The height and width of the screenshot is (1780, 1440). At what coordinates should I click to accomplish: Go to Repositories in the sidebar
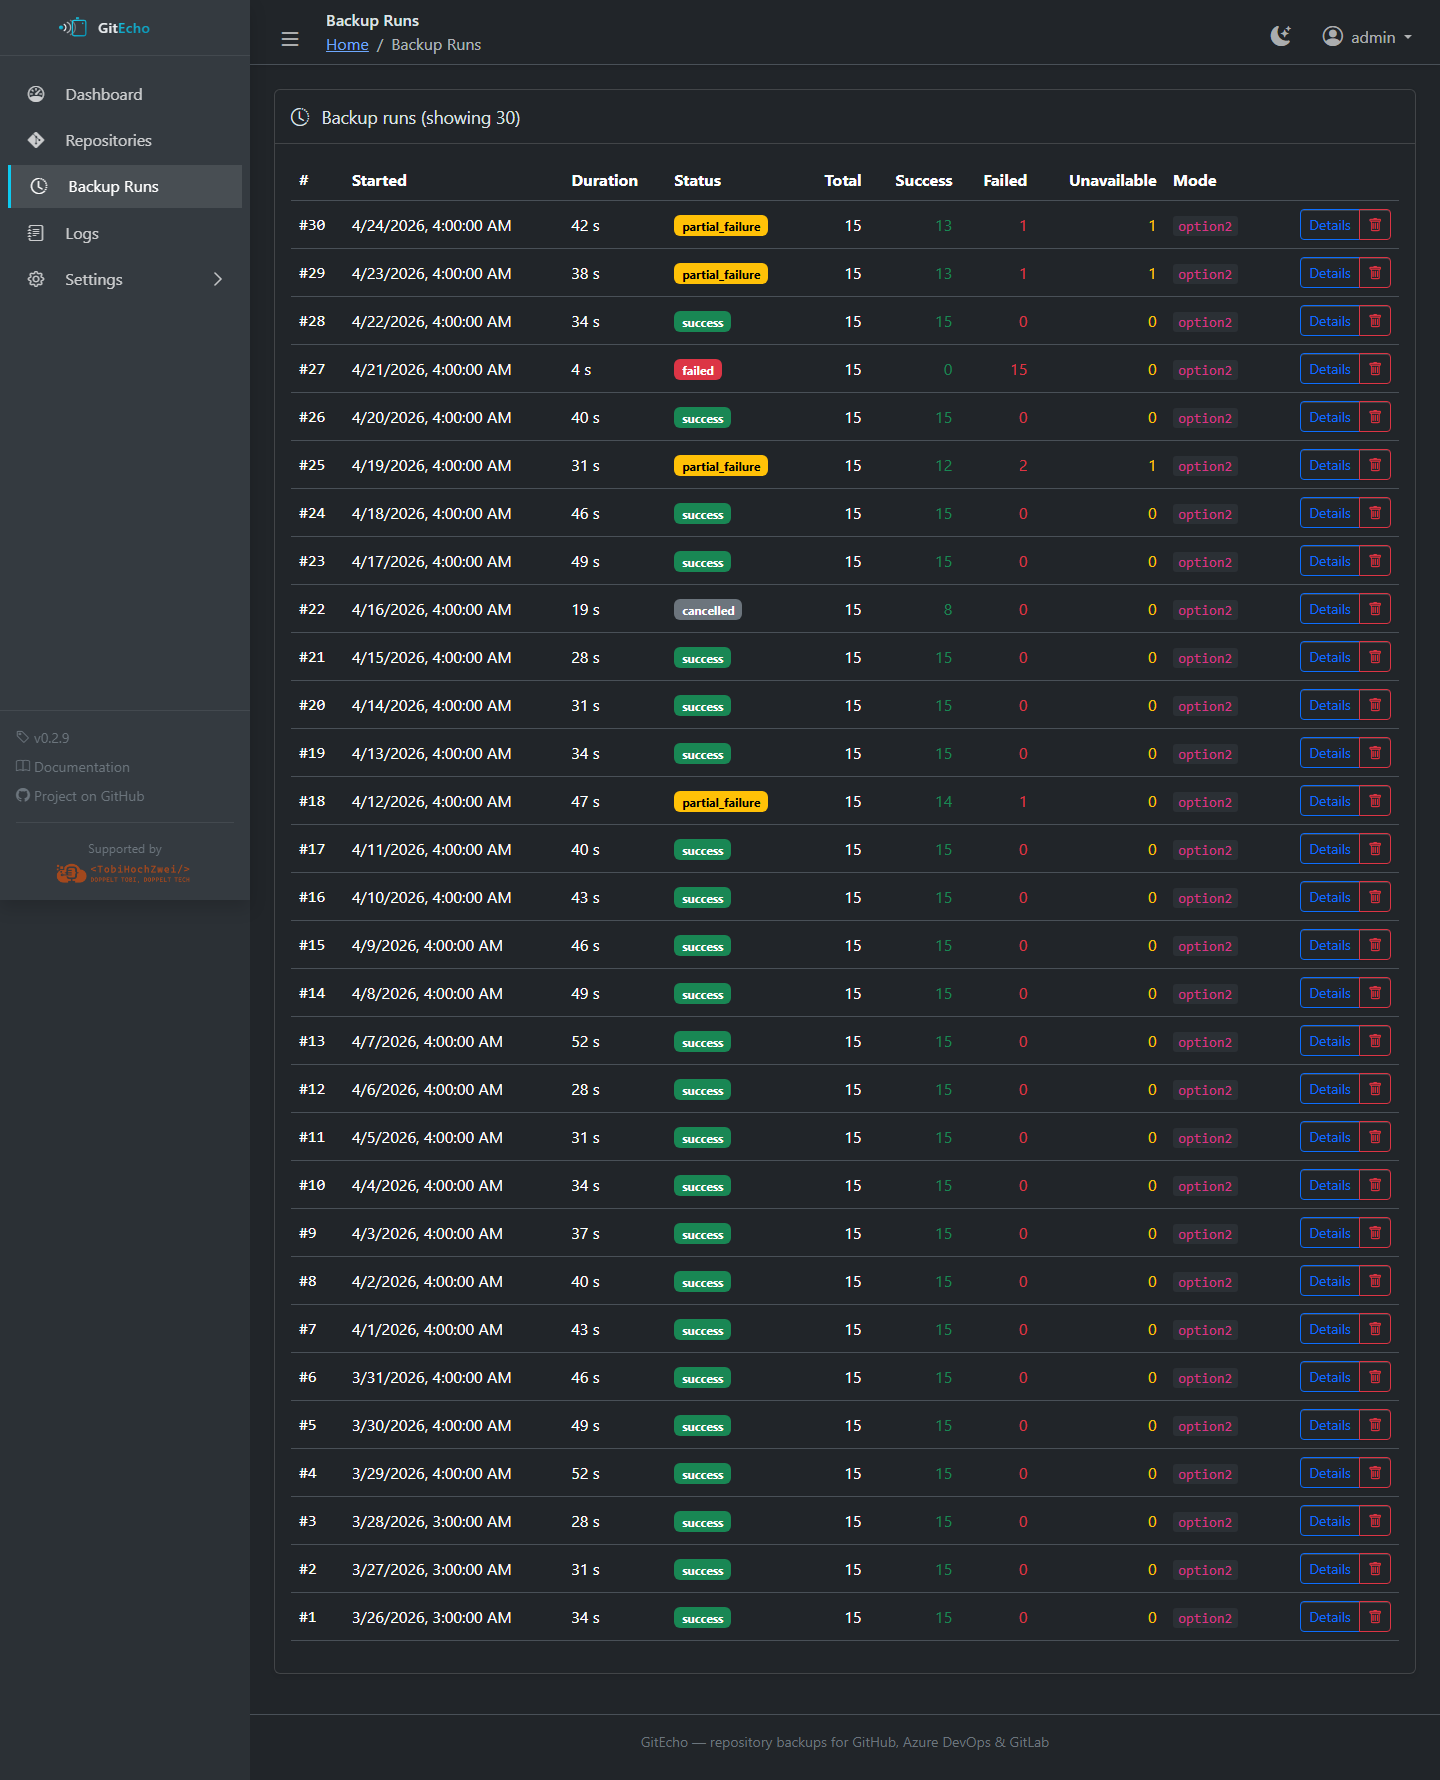coord(108,141)
